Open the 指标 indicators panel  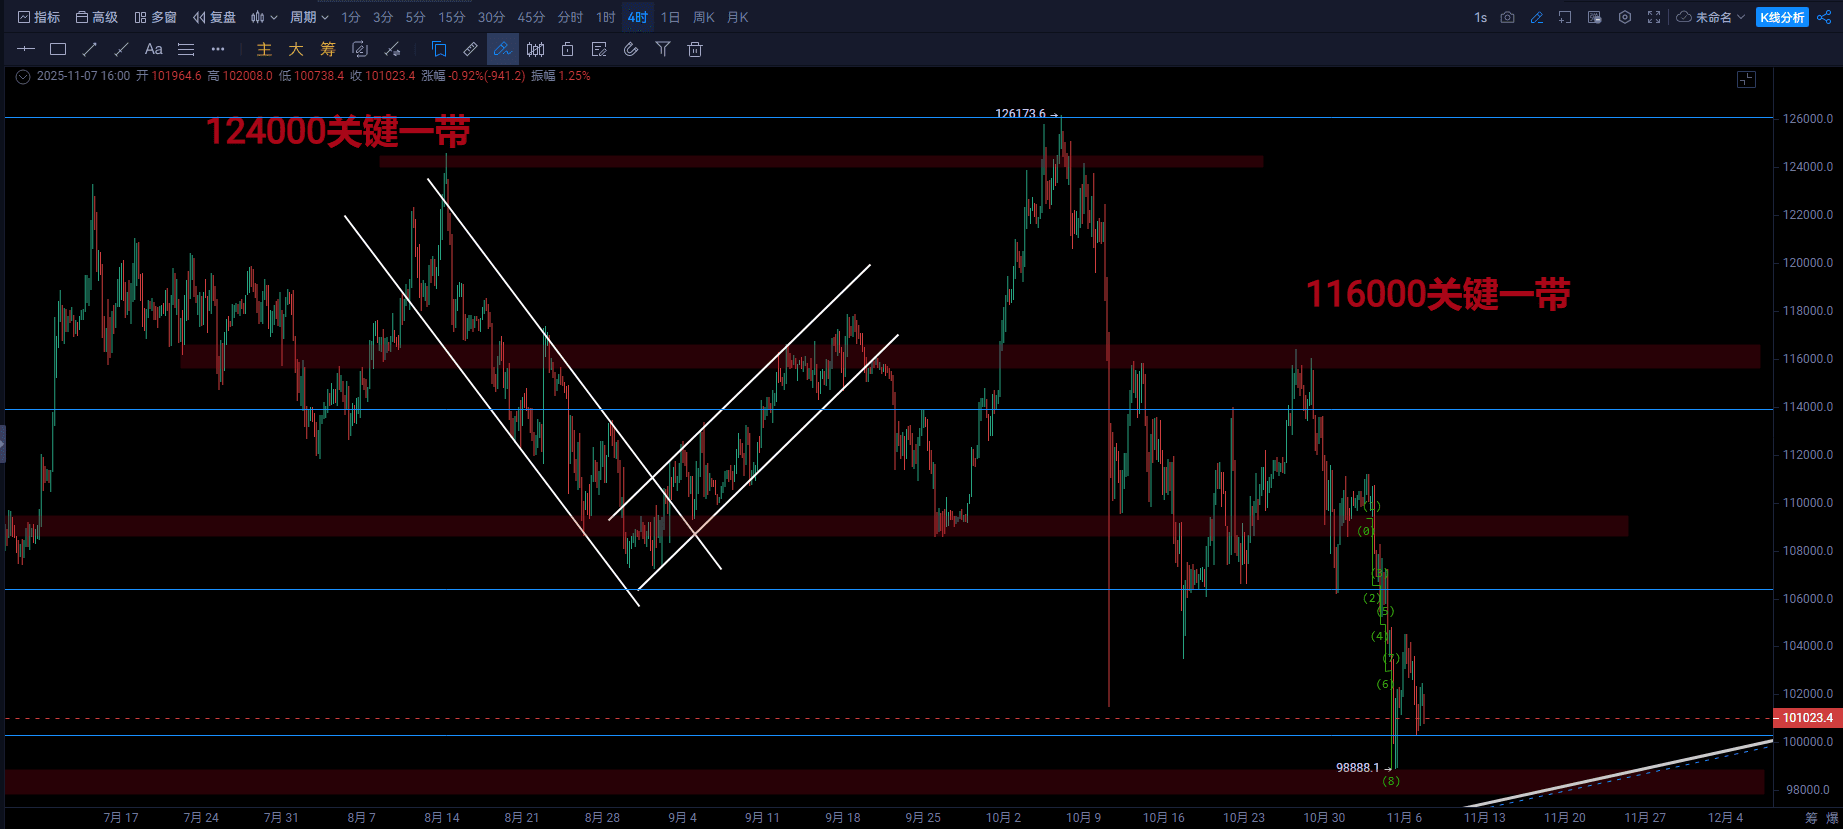tap(39, 17)
